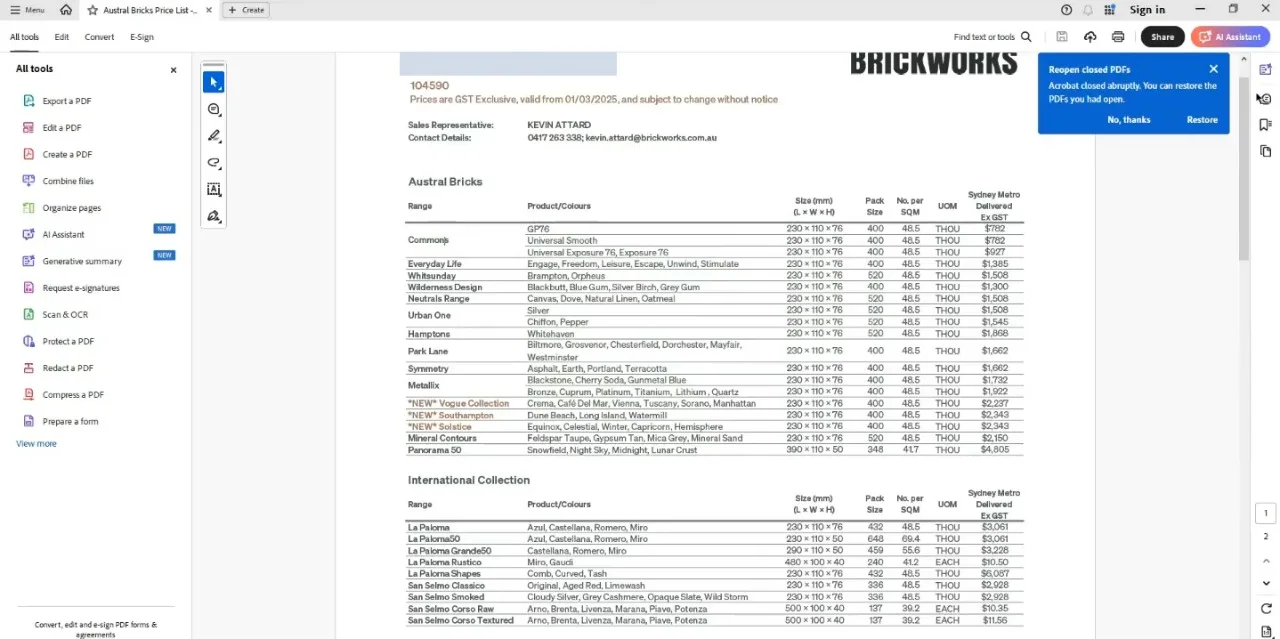Viewport: 1280px width, 639px height.
Task: Pick the highlighter pen tool
Action: coord(213,136)
